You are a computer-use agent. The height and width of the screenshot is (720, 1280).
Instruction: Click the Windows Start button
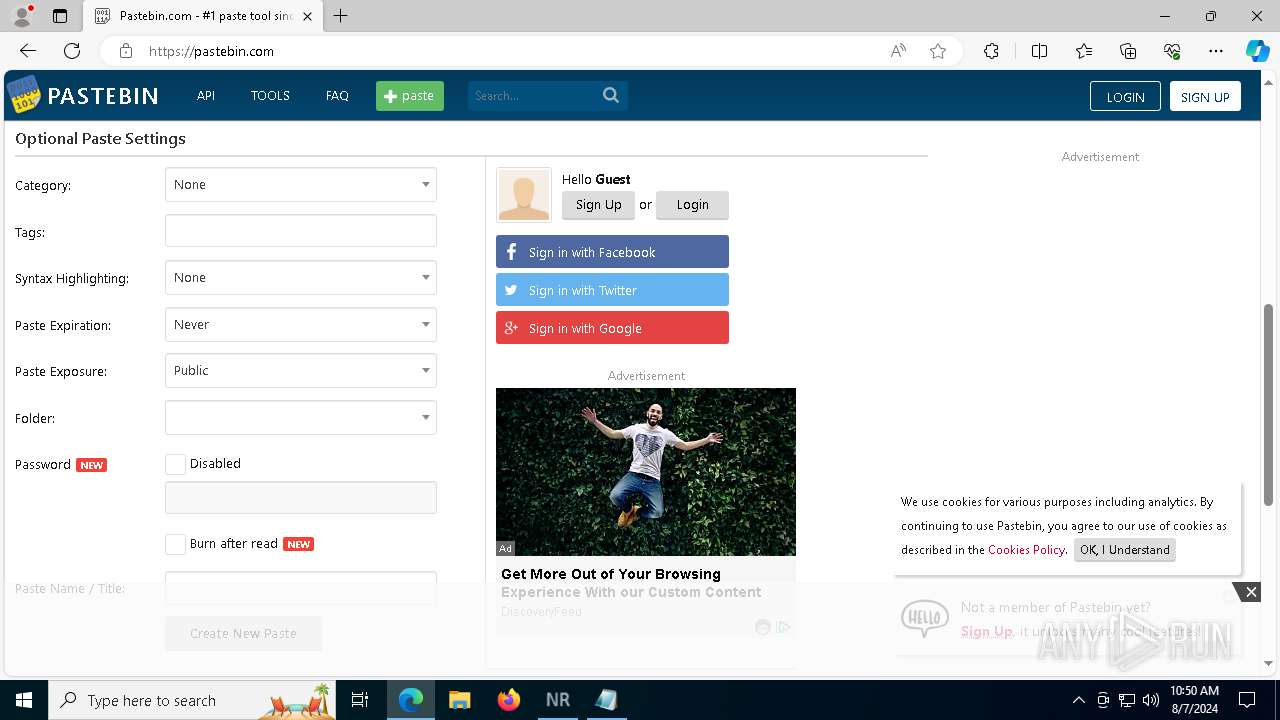24,700
